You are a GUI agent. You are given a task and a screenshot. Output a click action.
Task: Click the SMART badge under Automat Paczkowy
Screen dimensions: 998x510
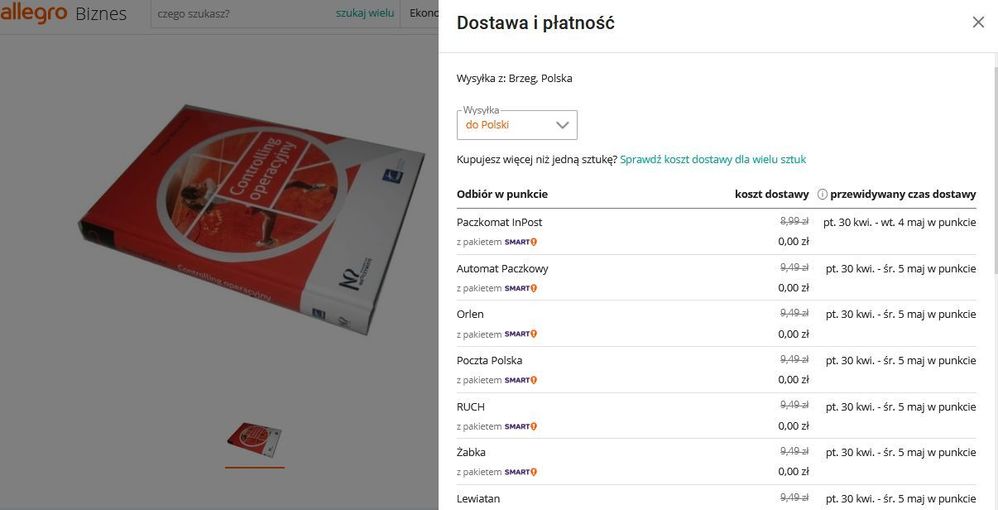520,288
